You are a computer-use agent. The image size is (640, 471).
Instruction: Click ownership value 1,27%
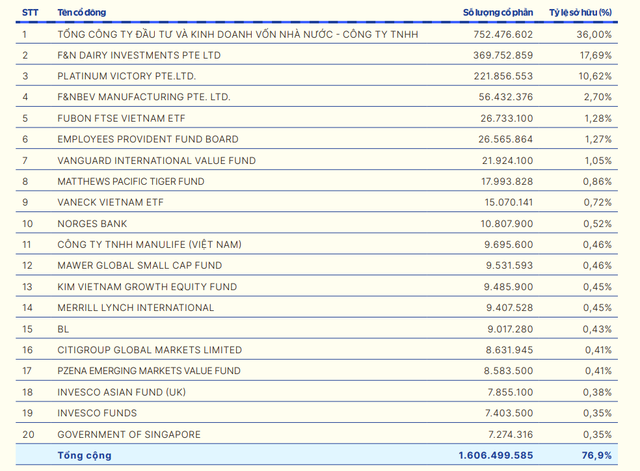point(598,139)
